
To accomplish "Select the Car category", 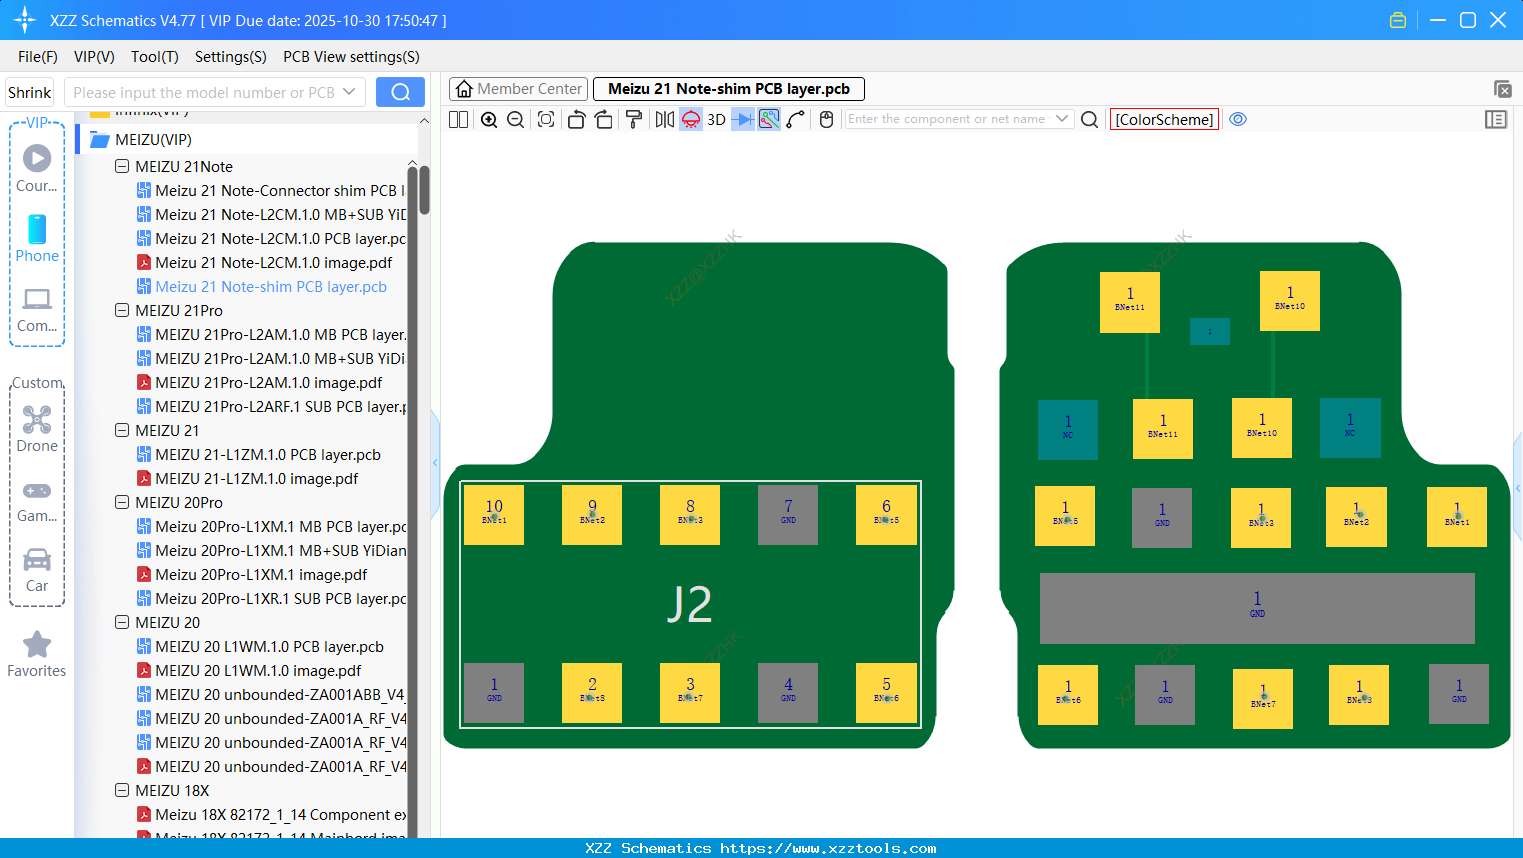I will [37, 570].
